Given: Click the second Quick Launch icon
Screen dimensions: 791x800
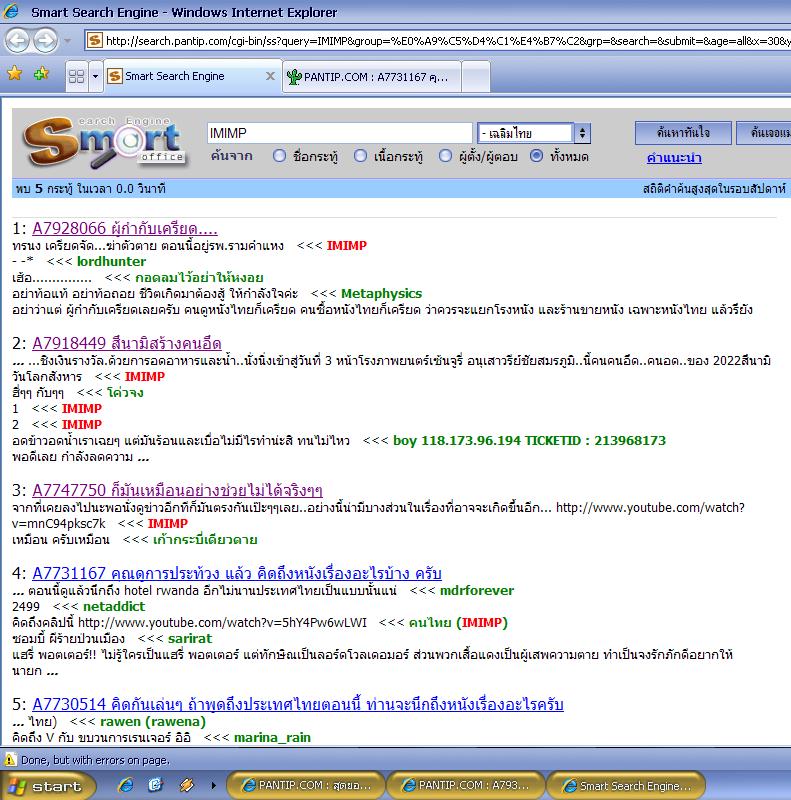Looking at the screenshot, I should tap(156, 785).
